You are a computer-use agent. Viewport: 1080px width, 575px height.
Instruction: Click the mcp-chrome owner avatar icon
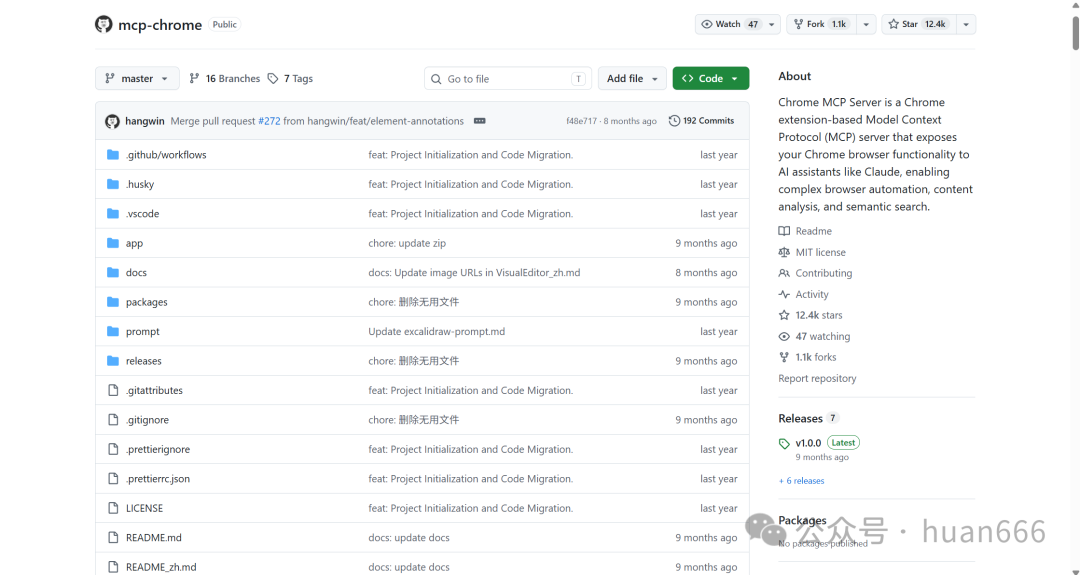pyautogui.click(x=103, y=24)
